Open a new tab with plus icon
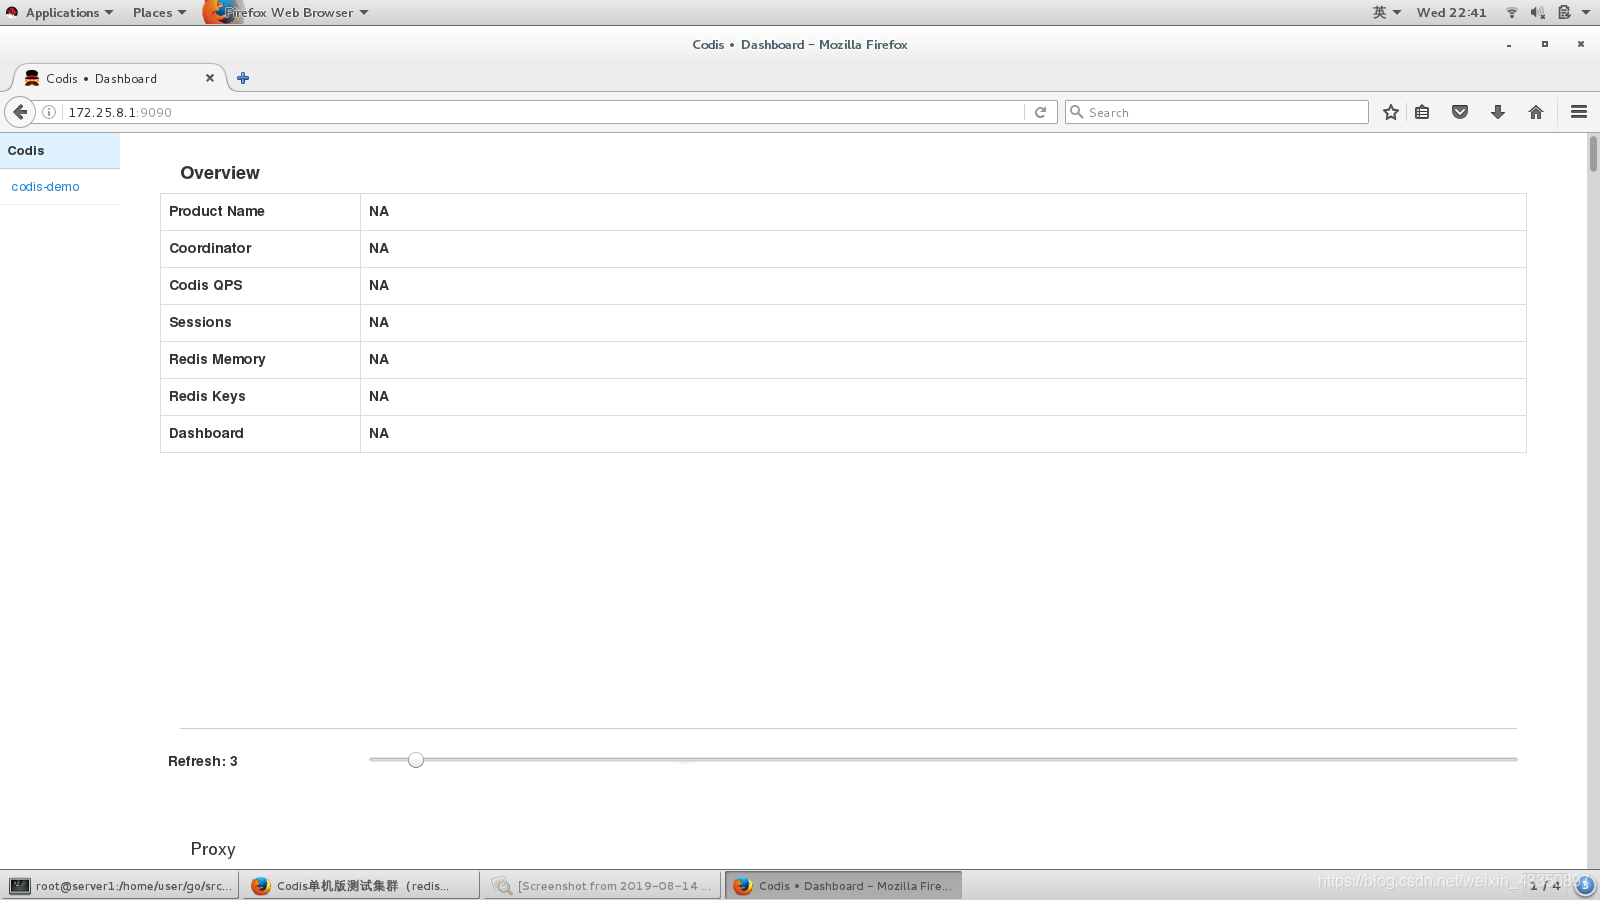The width and height of the screenshot is (1600, 900). (x=243, y=78)
